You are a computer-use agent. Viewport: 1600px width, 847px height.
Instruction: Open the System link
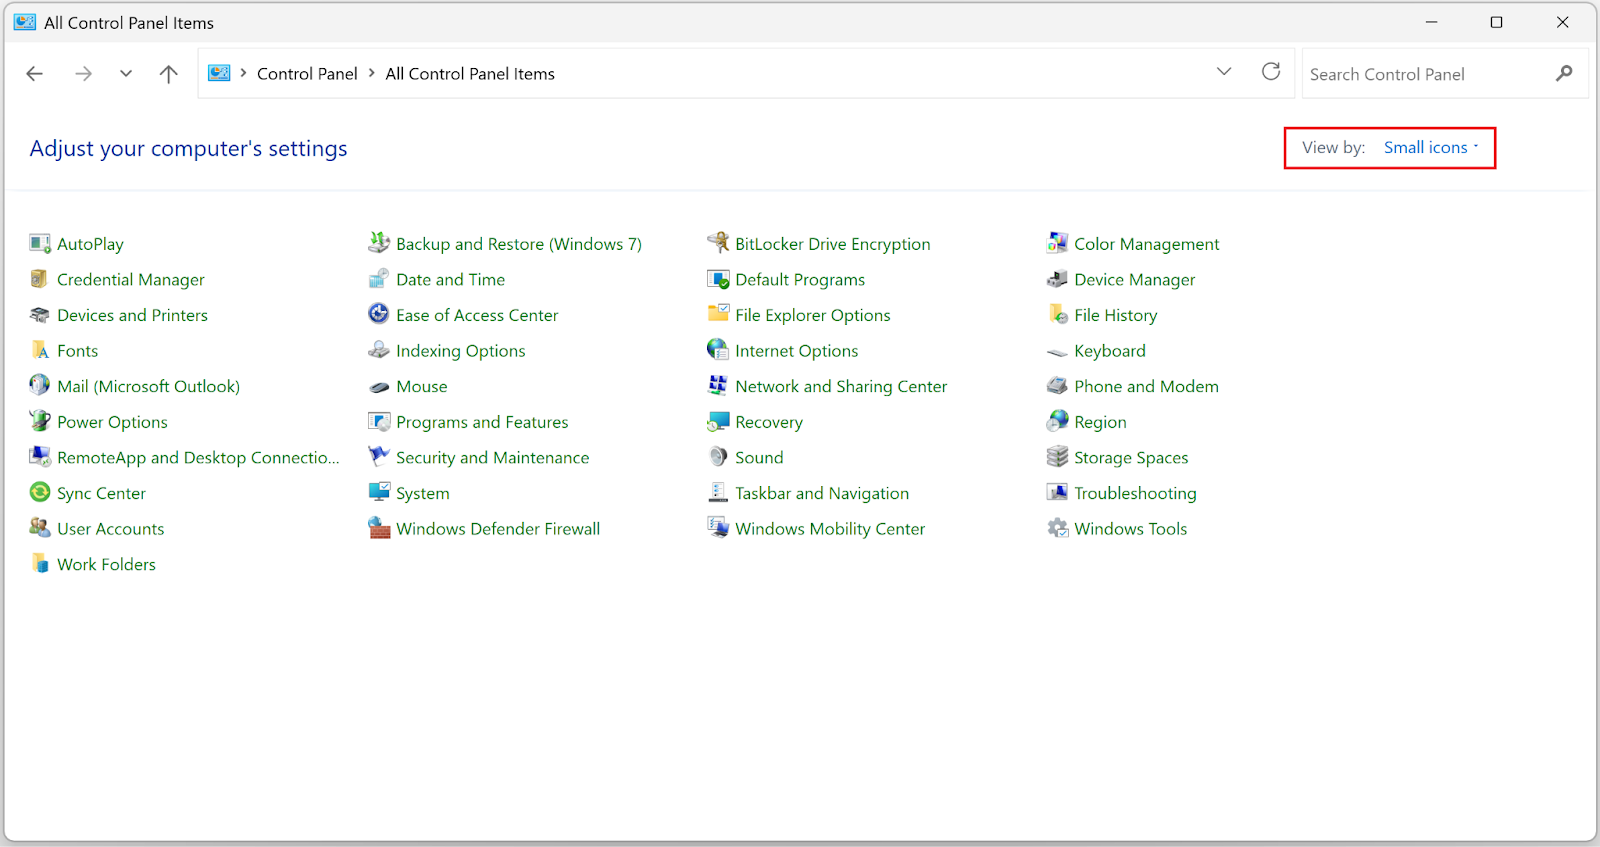click(x=423, y=493)
